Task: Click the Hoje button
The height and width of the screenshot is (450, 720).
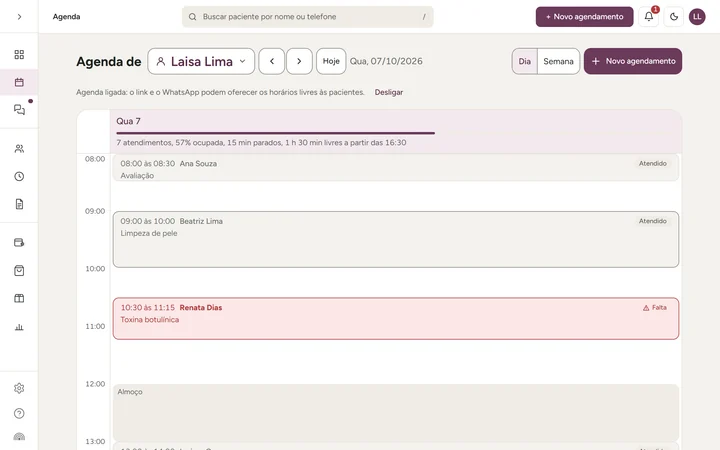Action: [x=331, y=61]
